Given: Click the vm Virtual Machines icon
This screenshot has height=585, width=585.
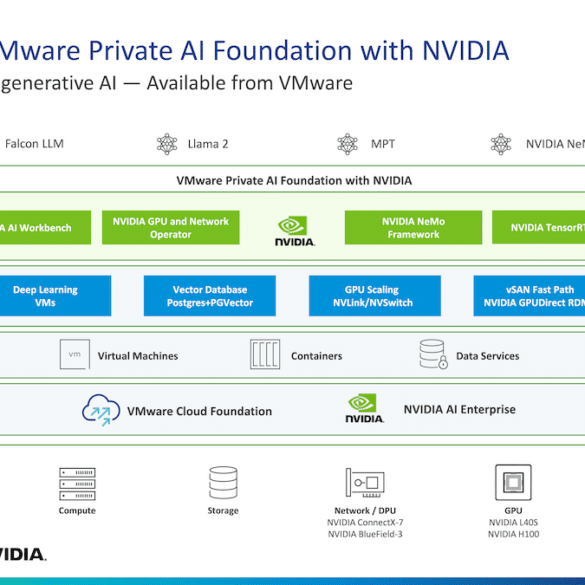Looking at the screenshot, I should [x=75, y=354].
